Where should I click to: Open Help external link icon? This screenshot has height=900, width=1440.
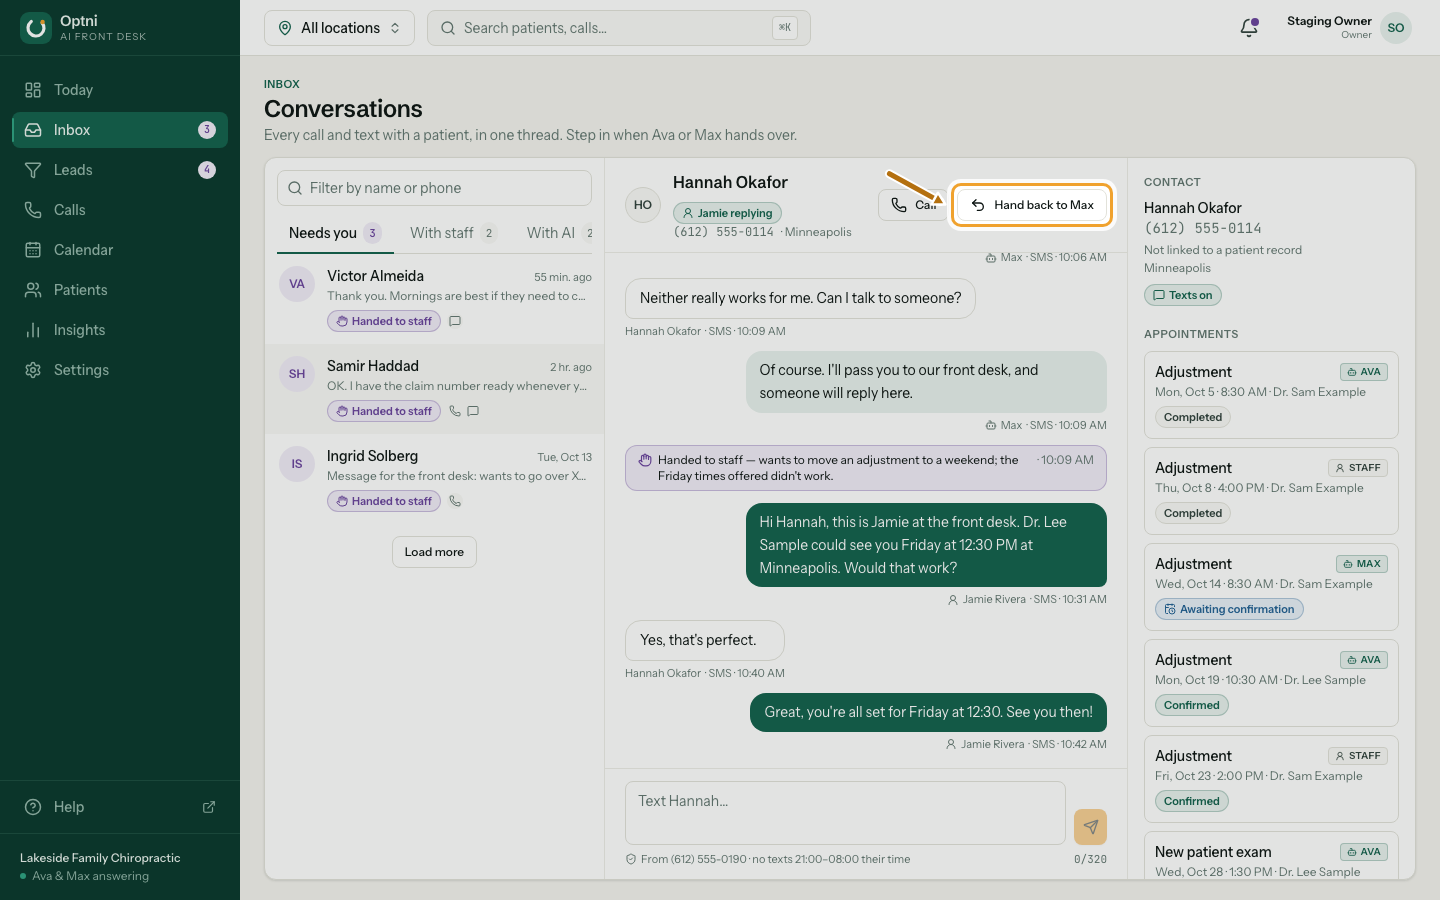point(209,807)
